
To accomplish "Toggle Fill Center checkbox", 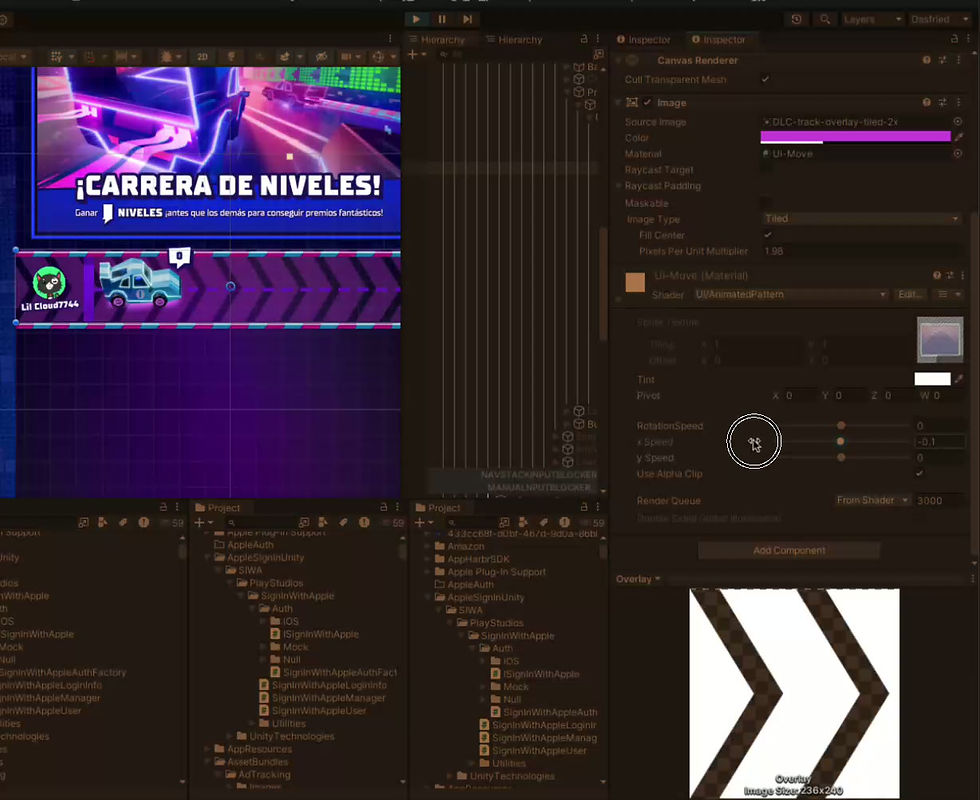I will tap(768, 234).
